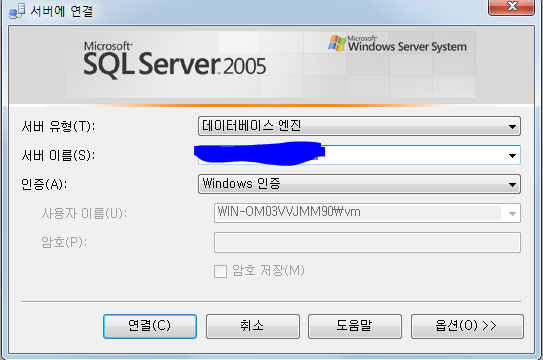The image size is (543, 360).
Task: Open the 서버 유형 dropdown showing 데이터베이스 엔진
Action: coord(359,126)
